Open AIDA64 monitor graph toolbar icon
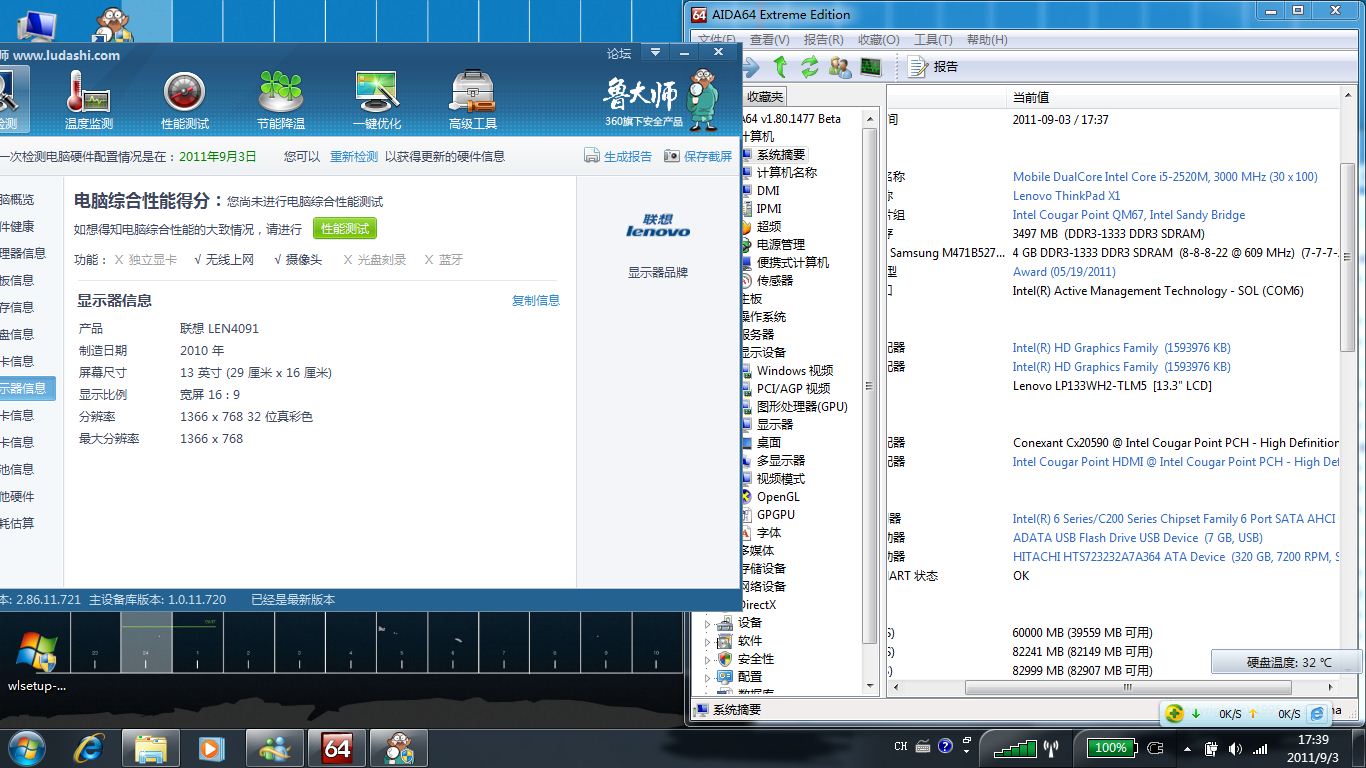The height and width of the screenshot is (768, 1366). point(871,67)
